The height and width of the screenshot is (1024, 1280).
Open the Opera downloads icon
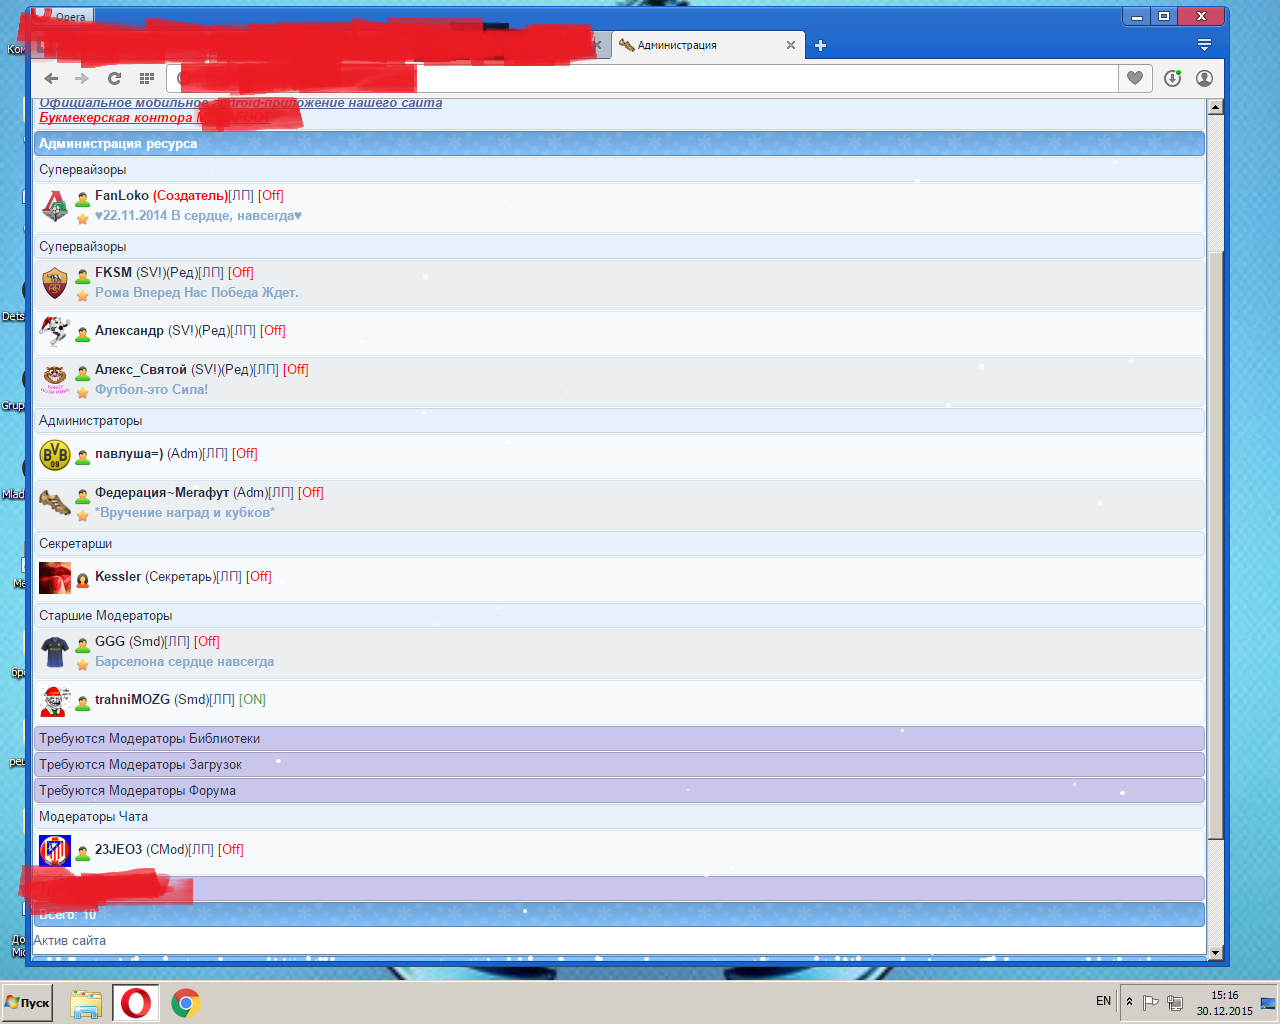point(1173,78)
